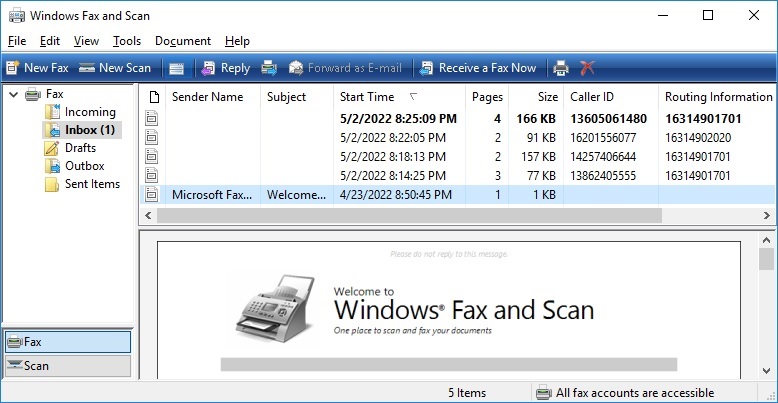Viewport: 778px width, 403px height.
Task: Open the Help menu
Action: pos(237,41)
